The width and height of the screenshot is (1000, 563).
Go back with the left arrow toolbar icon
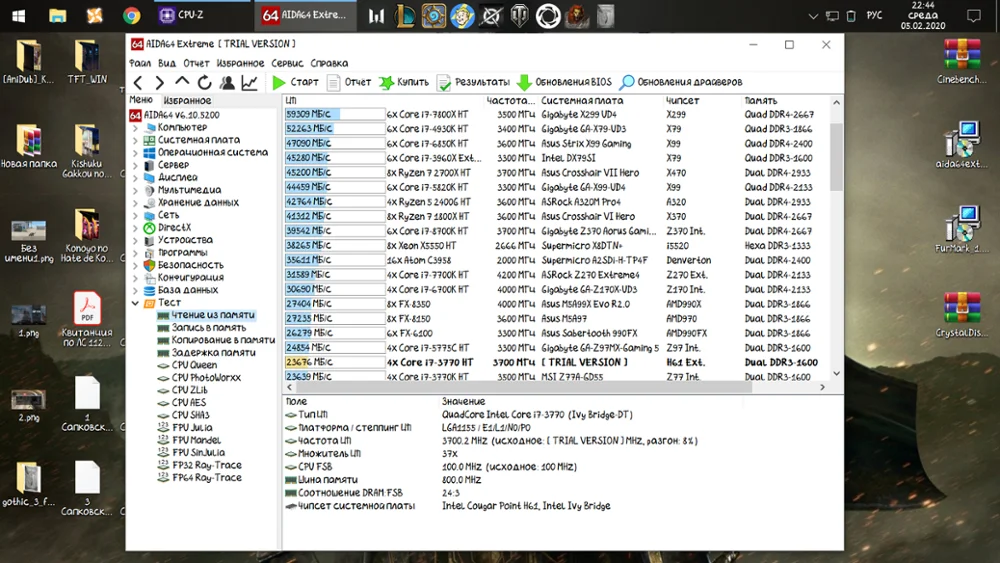(138, 82)
